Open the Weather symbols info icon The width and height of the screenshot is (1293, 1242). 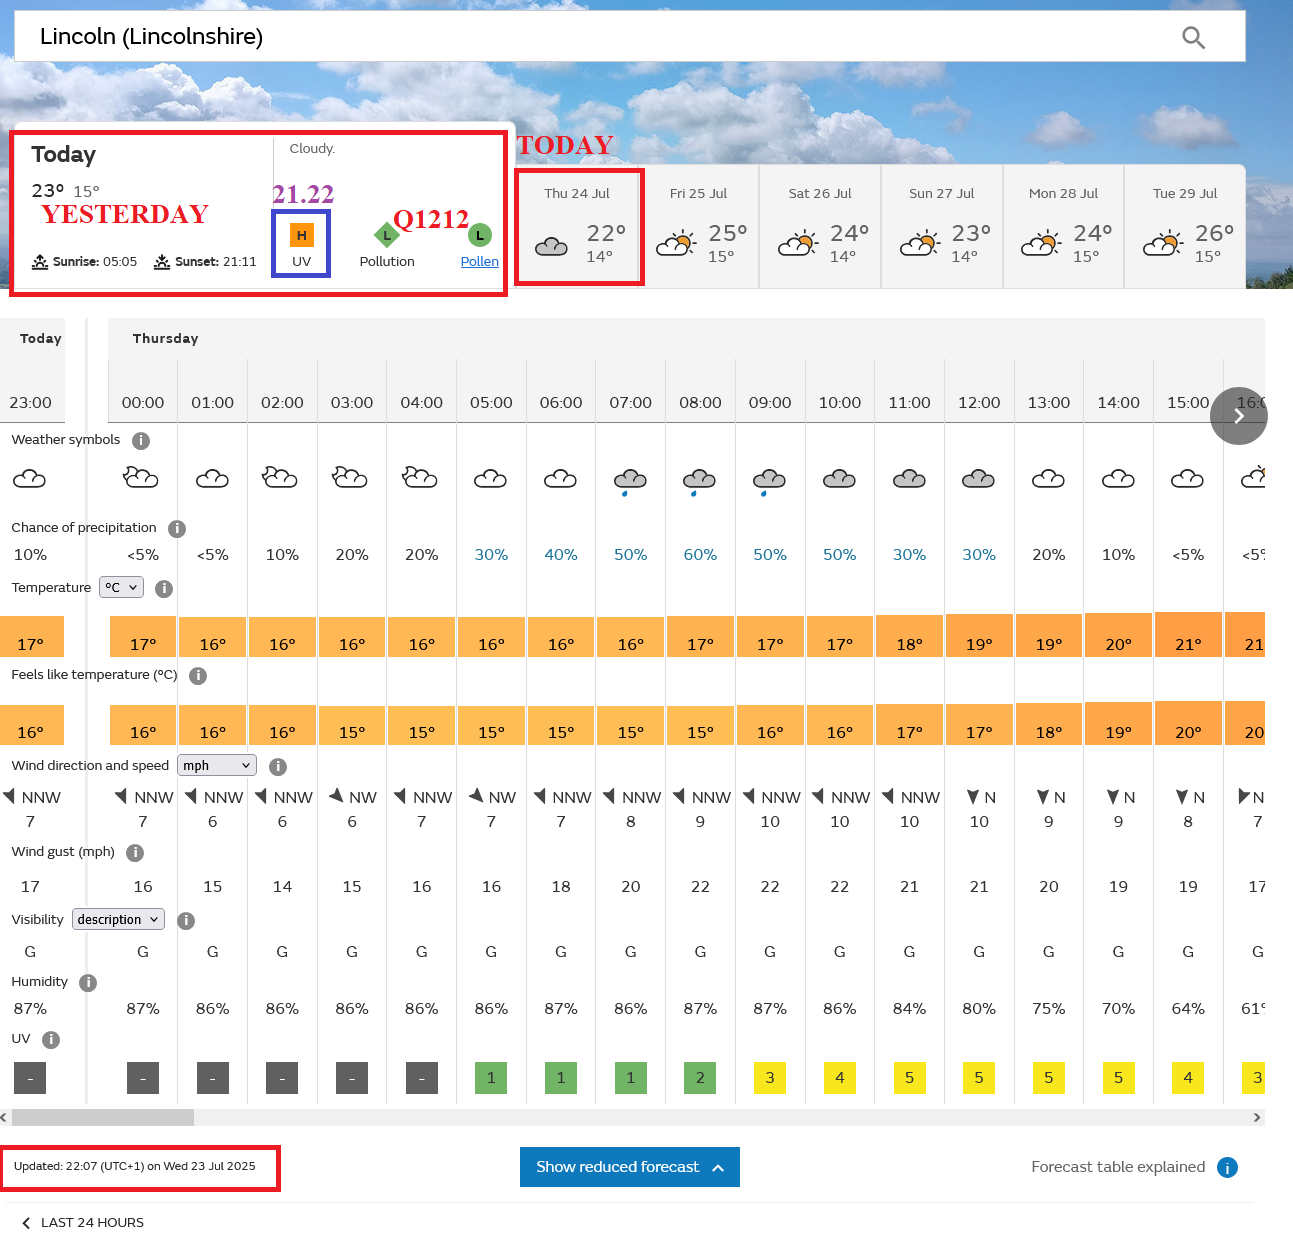(x=141, y=441)
